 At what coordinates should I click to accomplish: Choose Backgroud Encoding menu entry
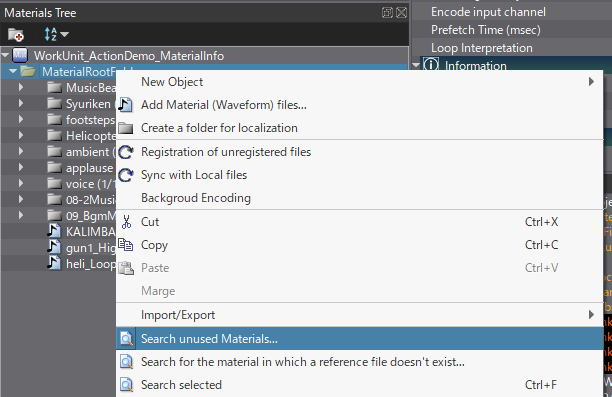click(x=359, y=198)
